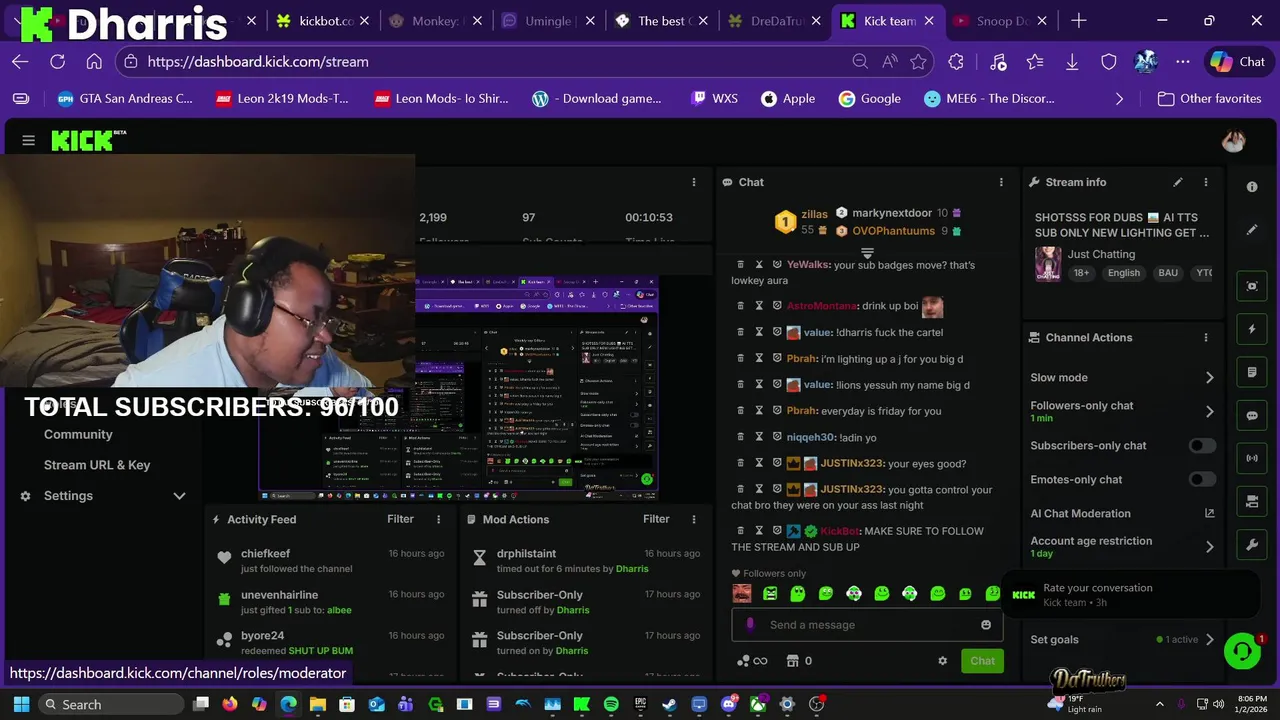
Task: Toggle Subscribers-only chat switch
Action: (x=1202, y=446)
